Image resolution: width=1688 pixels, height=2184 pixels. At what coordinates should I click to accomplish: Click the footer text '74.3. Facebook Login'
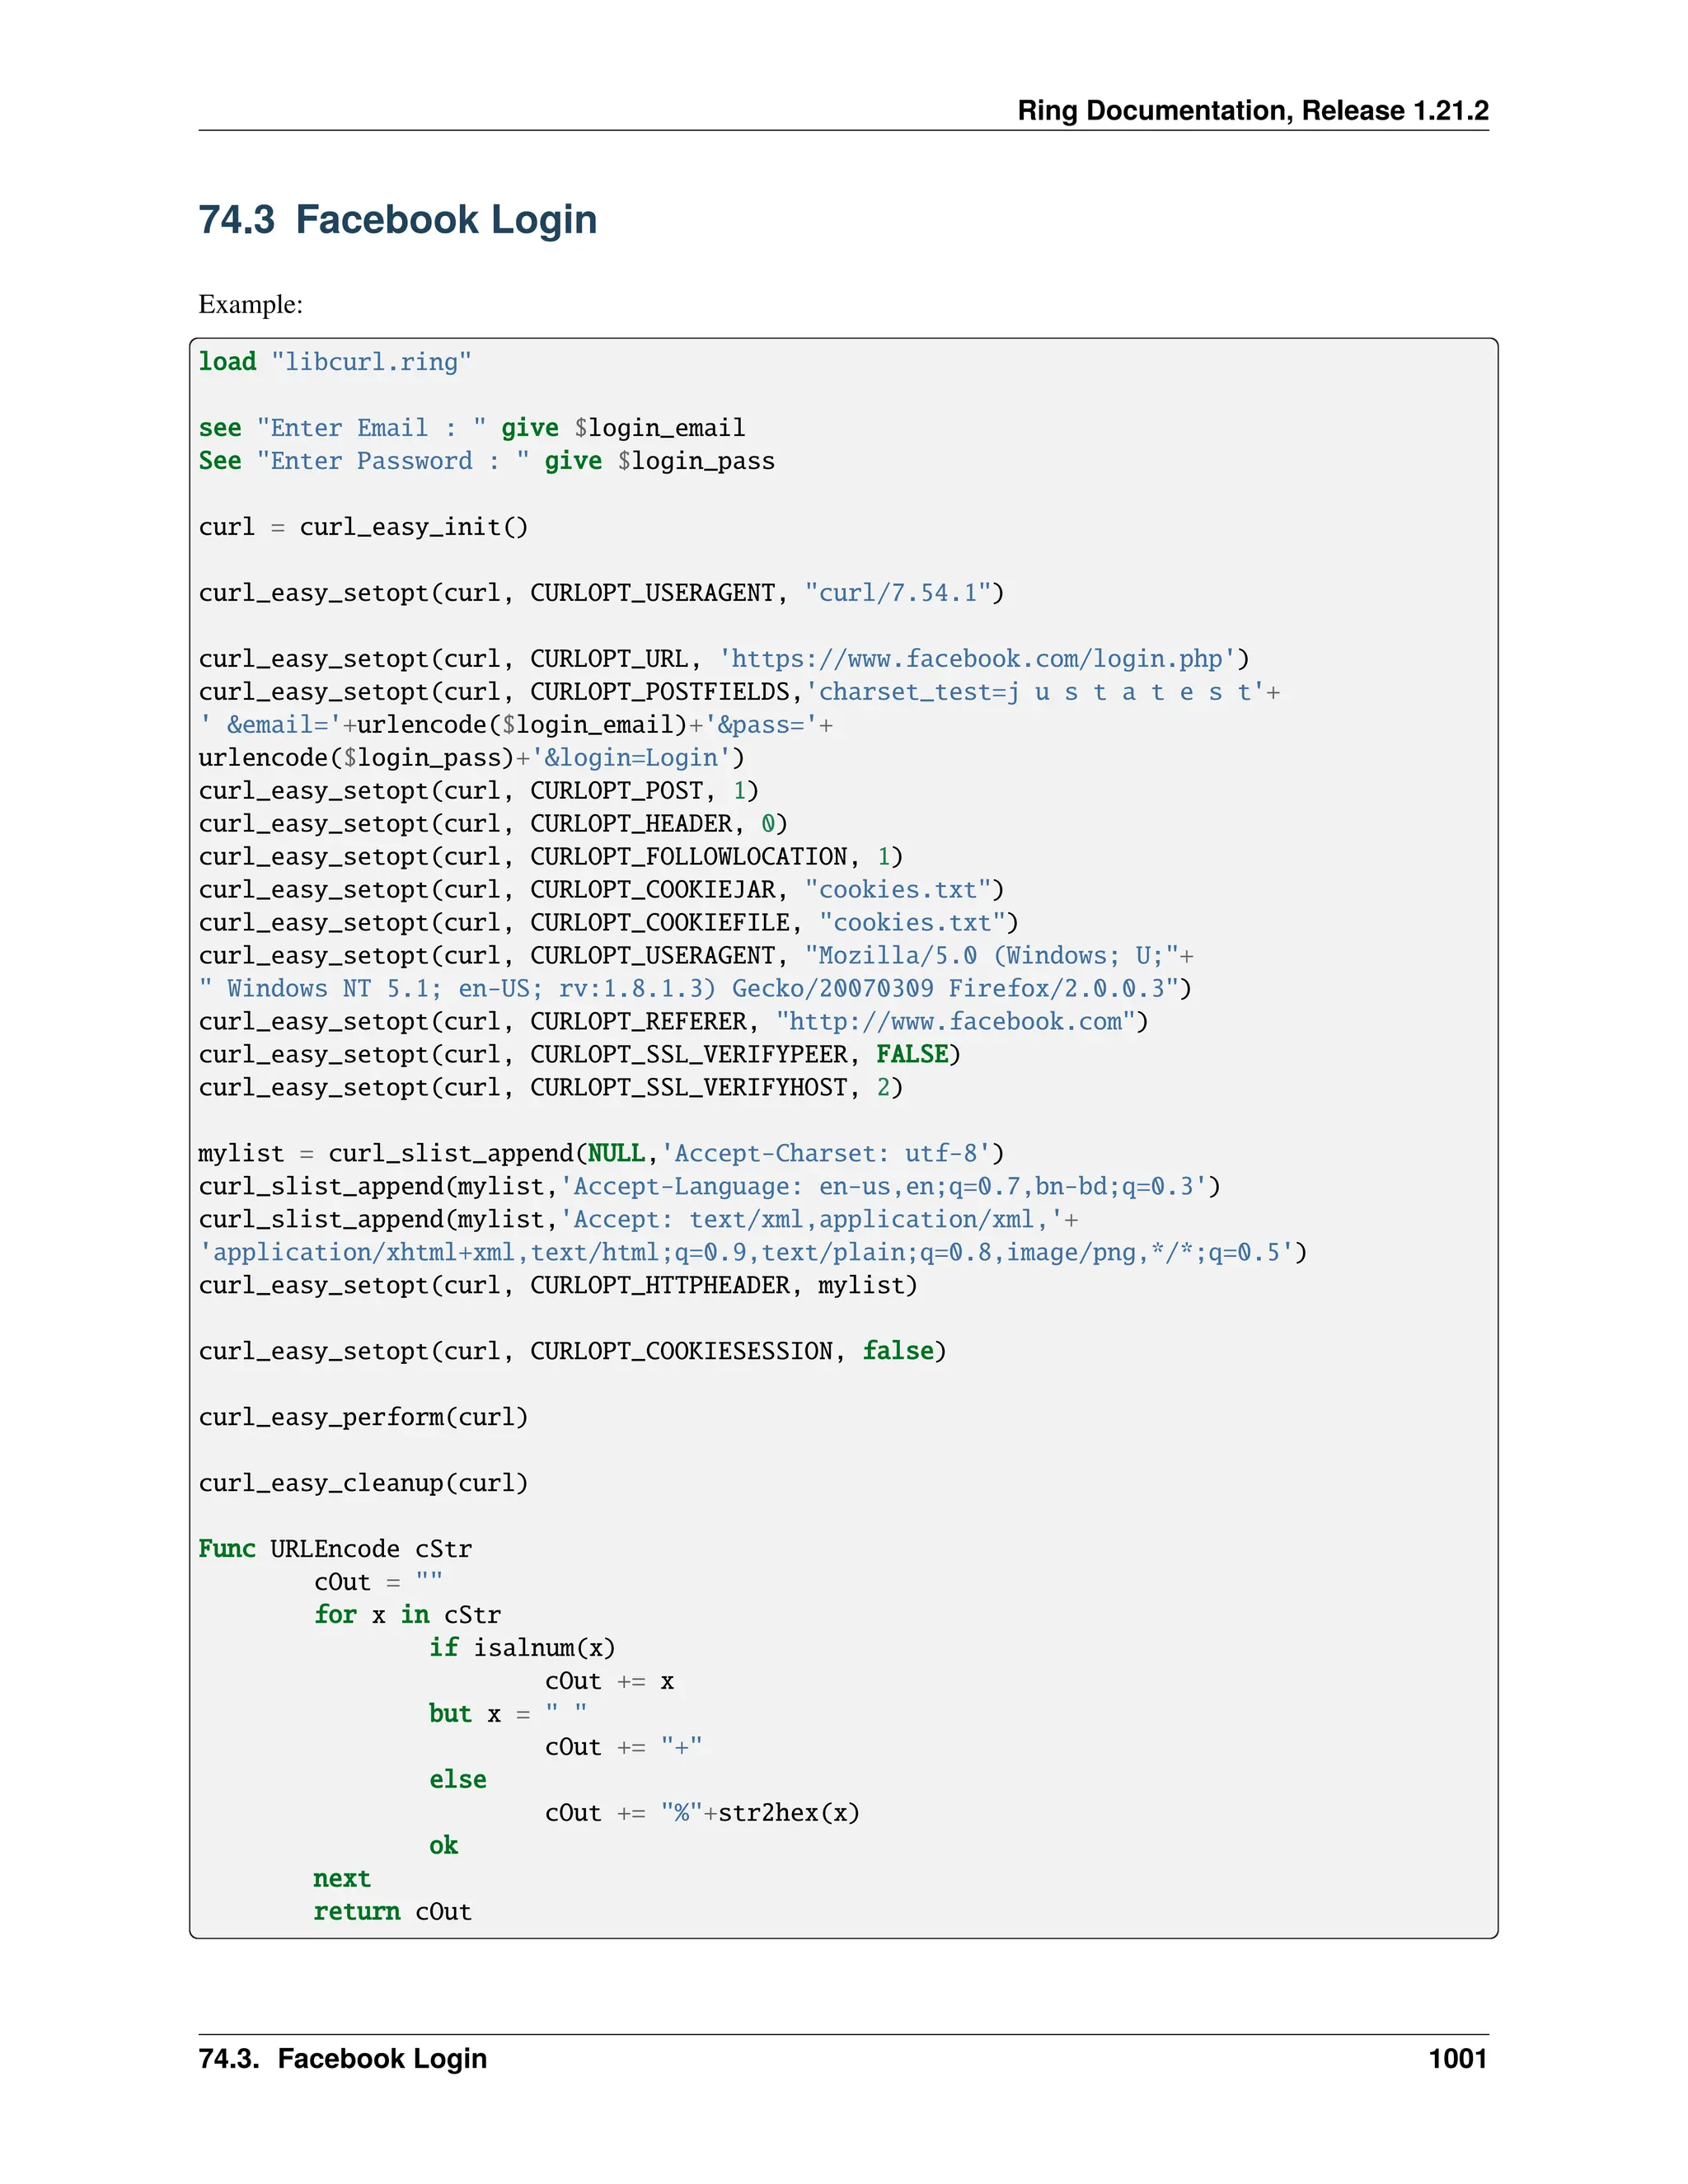pyautogui.click(x=342, y=2058)
